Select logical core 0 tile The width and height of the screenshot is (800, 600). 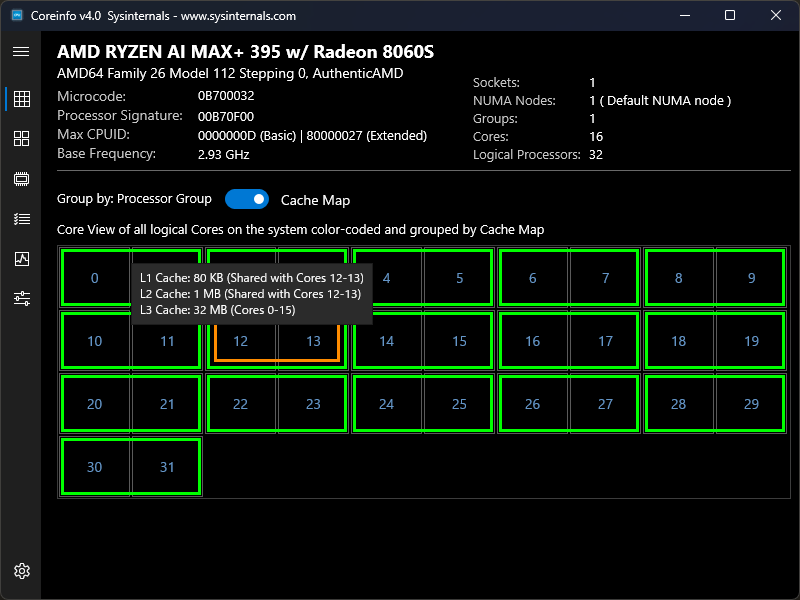coord(94,278)
